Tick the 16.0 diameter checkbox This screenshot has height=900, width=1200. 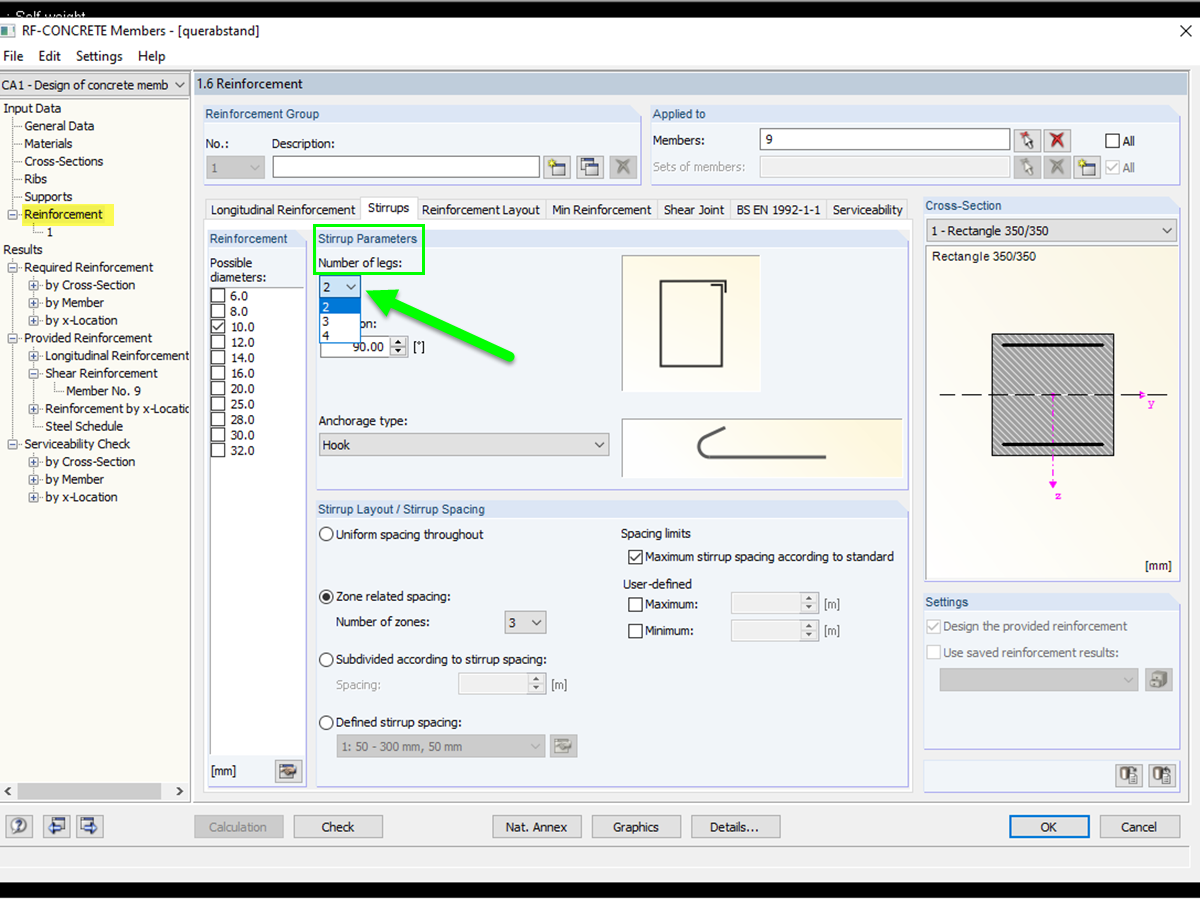(x=218, y=373)
